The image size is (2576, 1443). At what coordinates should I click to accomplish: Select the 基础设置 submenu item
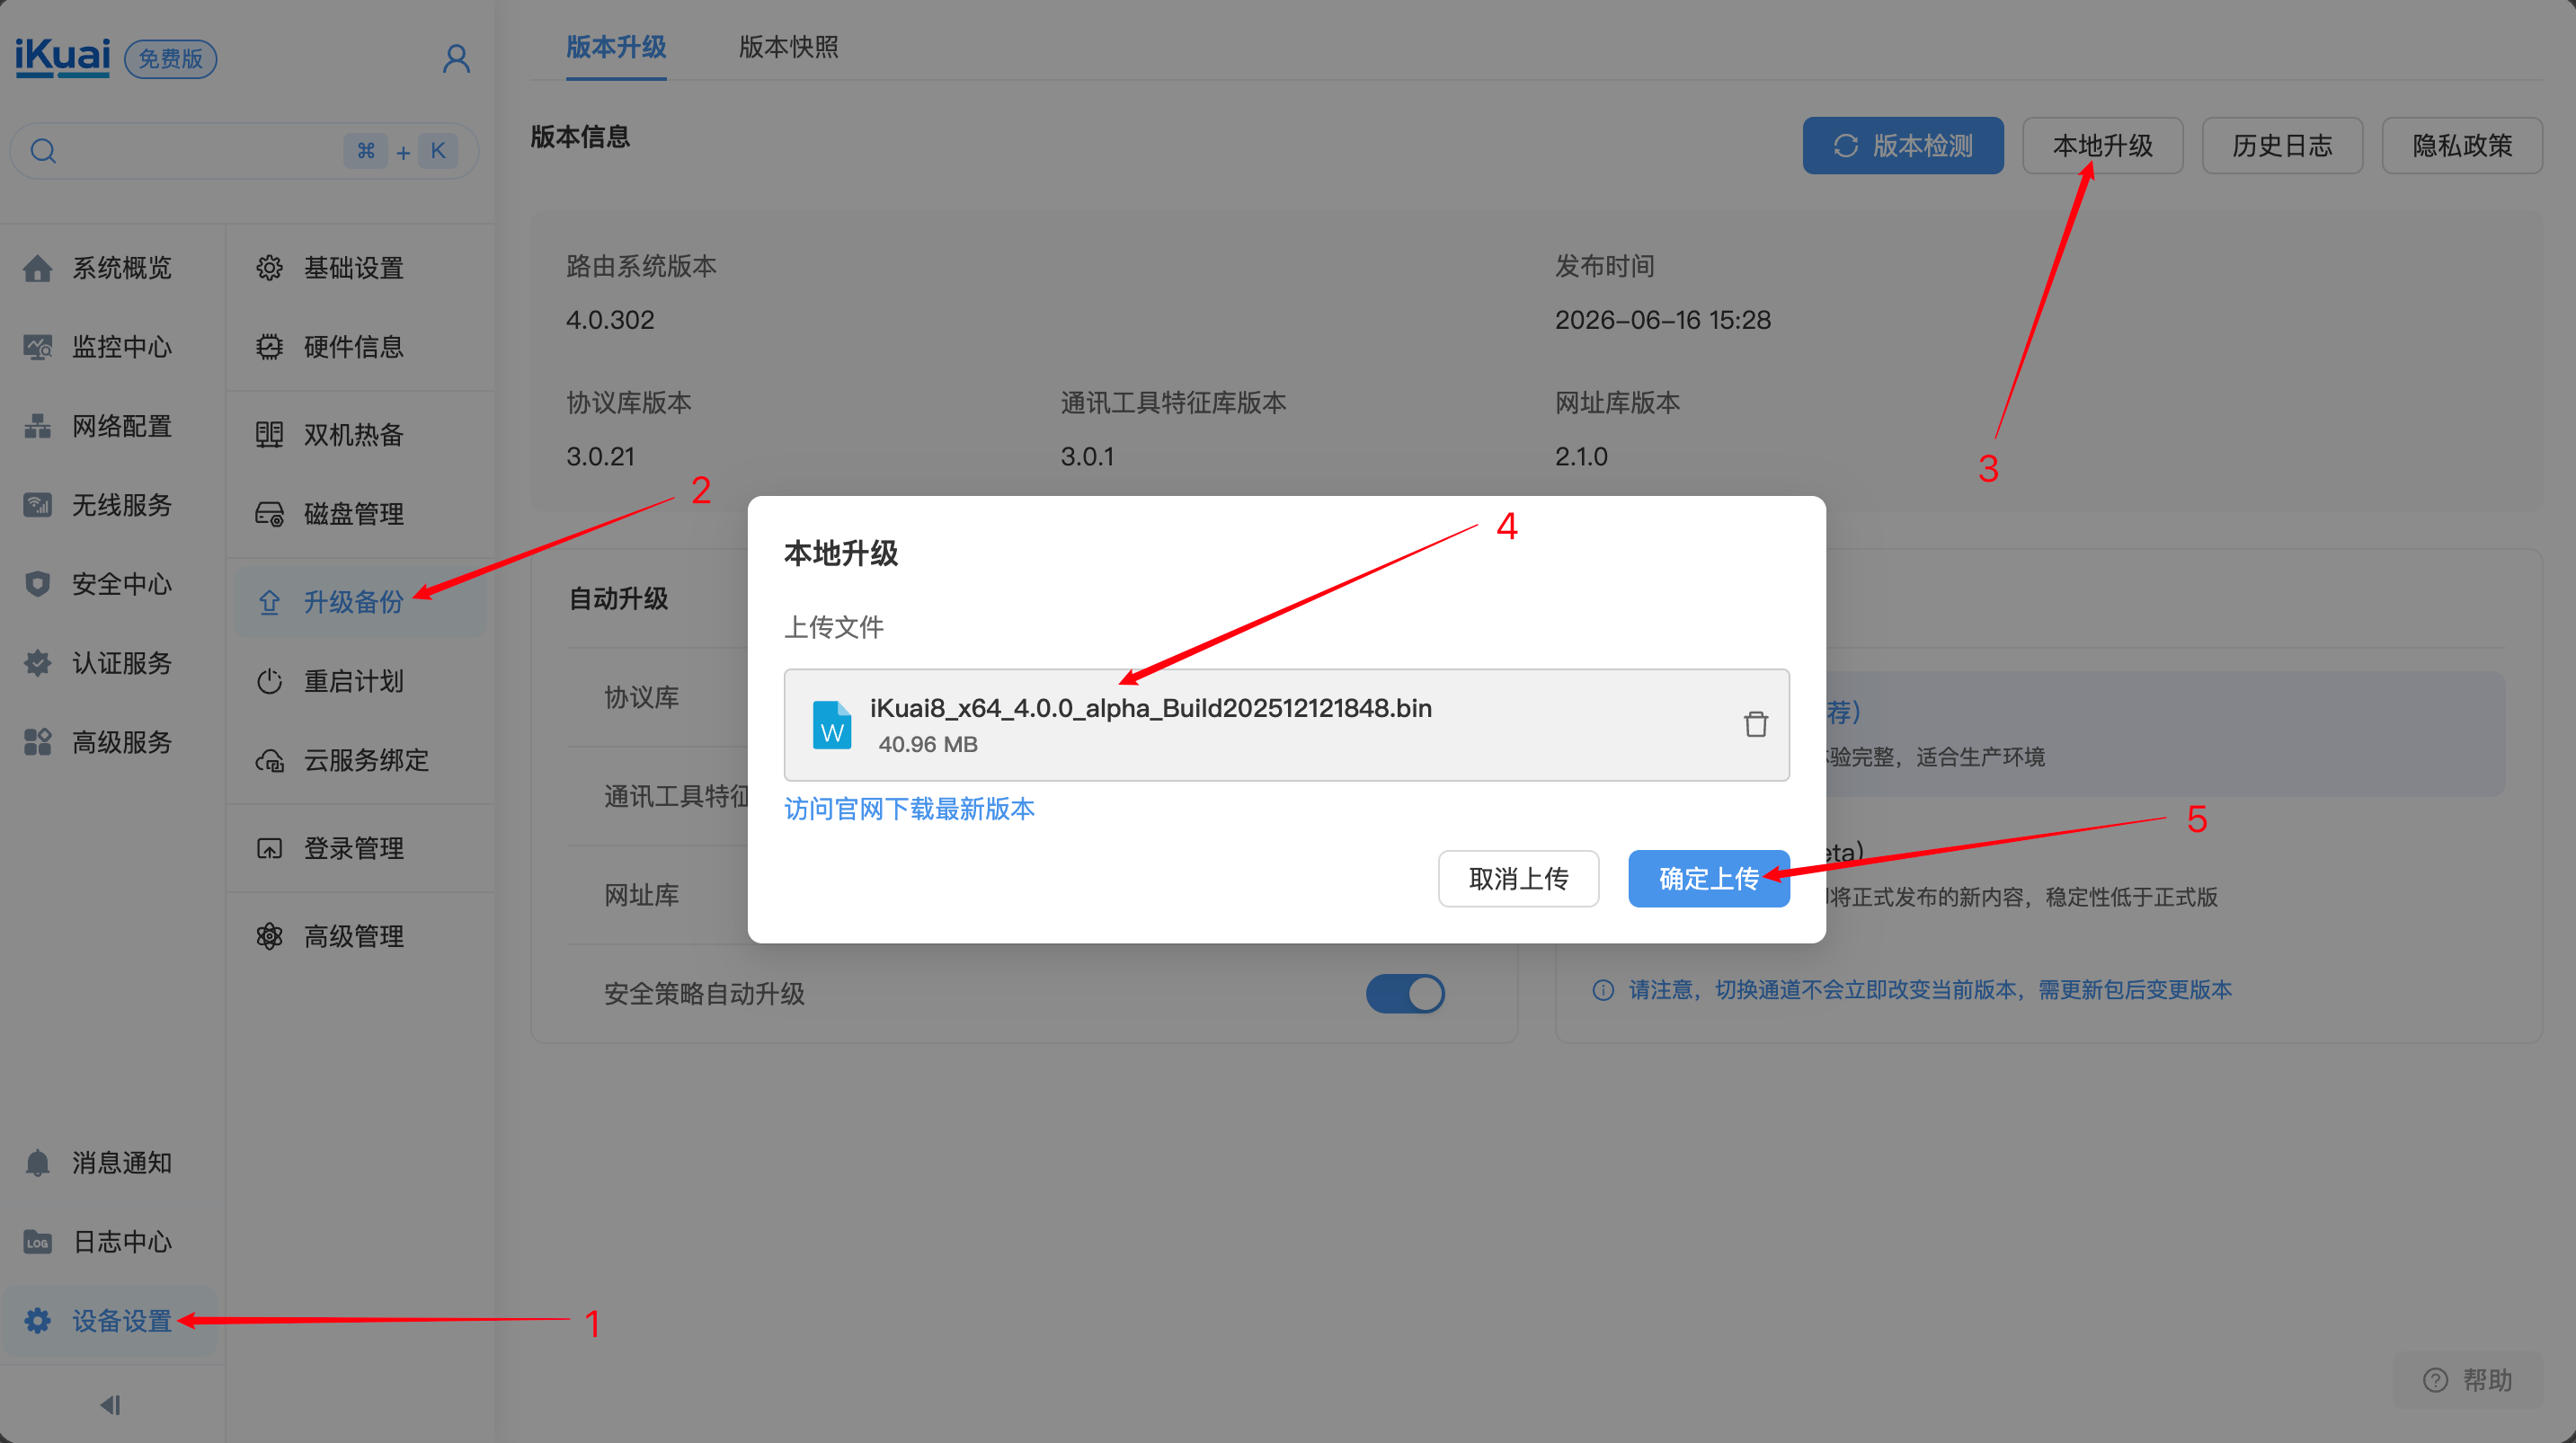(360, 268)
